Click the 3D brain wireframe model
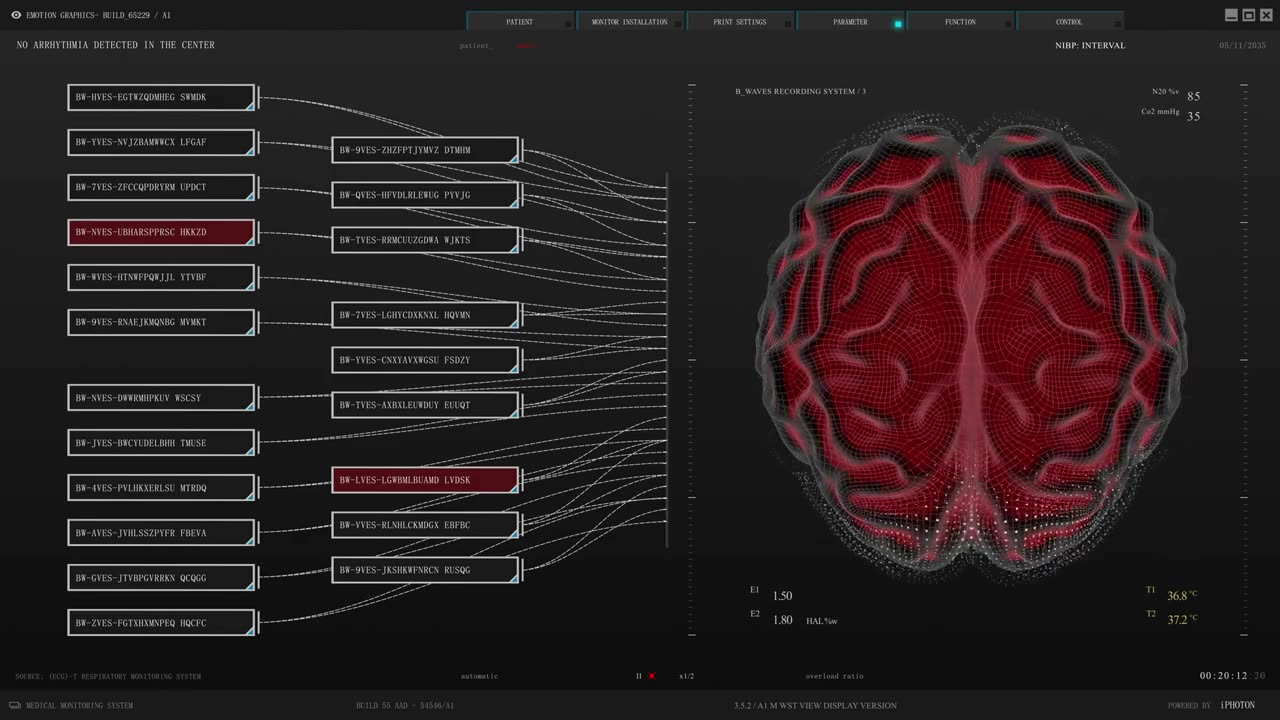 [x=971, y=350]
